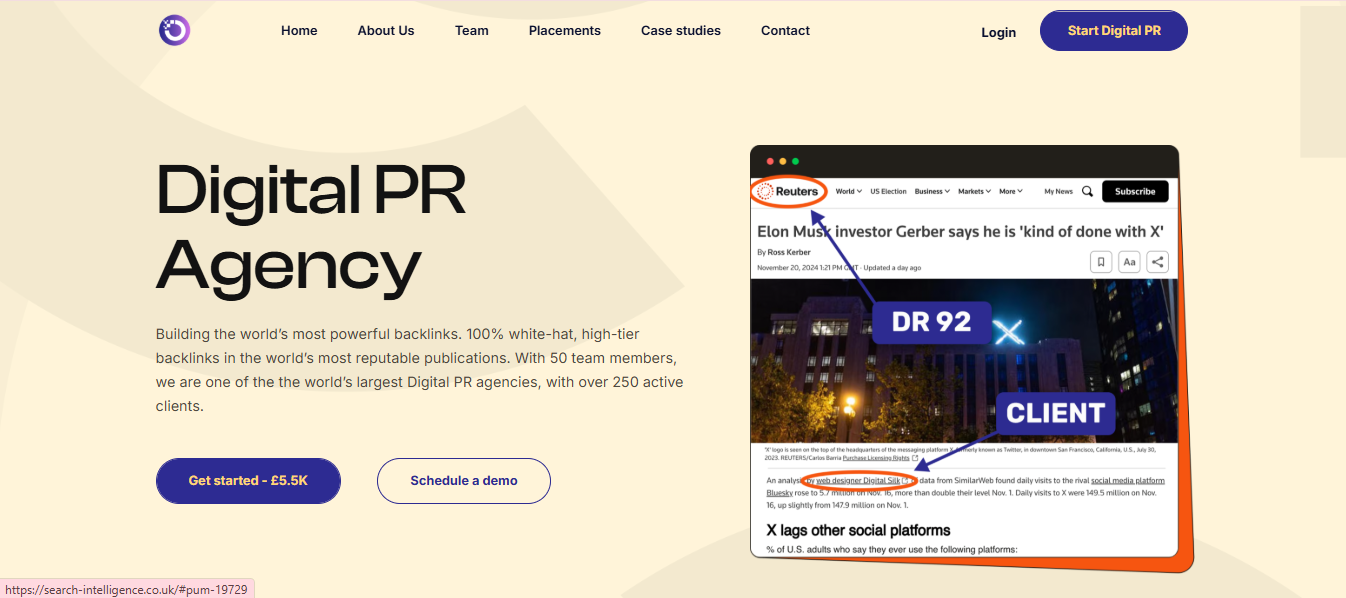Click the Start Digital PR button

tap(1114, 31)
